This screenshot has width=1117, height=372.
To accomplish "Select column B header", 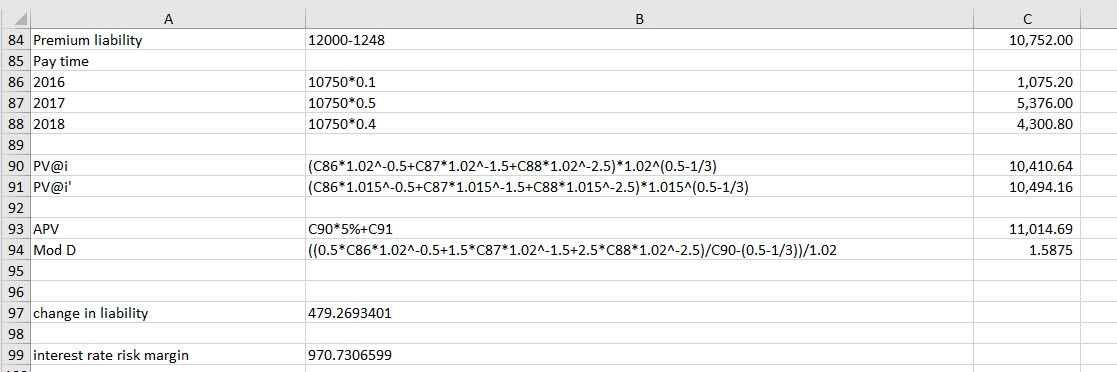I will click(x=639, y=19).
